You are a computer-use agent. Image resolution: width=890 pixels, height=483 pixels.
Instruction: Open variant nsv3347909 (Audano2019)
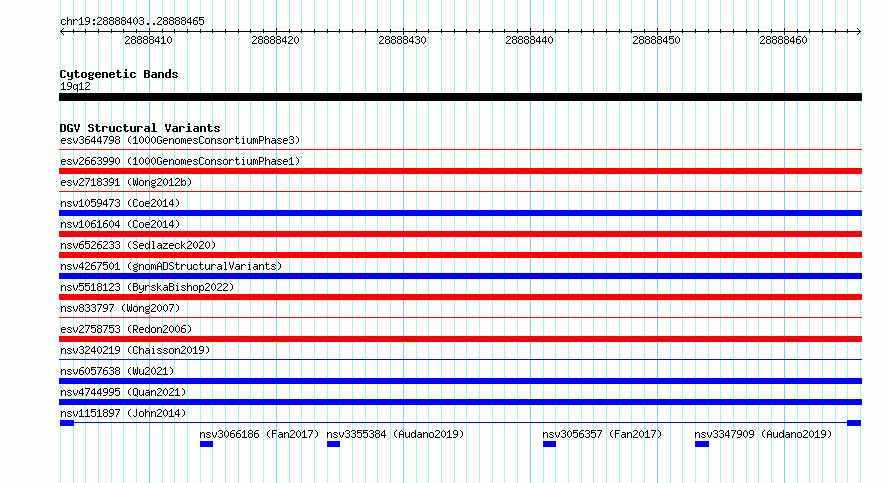(x=763, y=434)
